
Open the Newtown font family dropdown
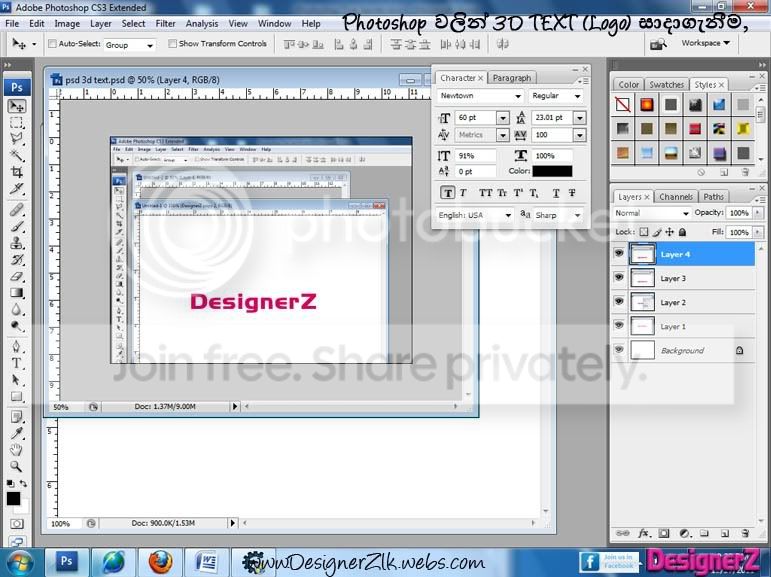pos(480,96)
